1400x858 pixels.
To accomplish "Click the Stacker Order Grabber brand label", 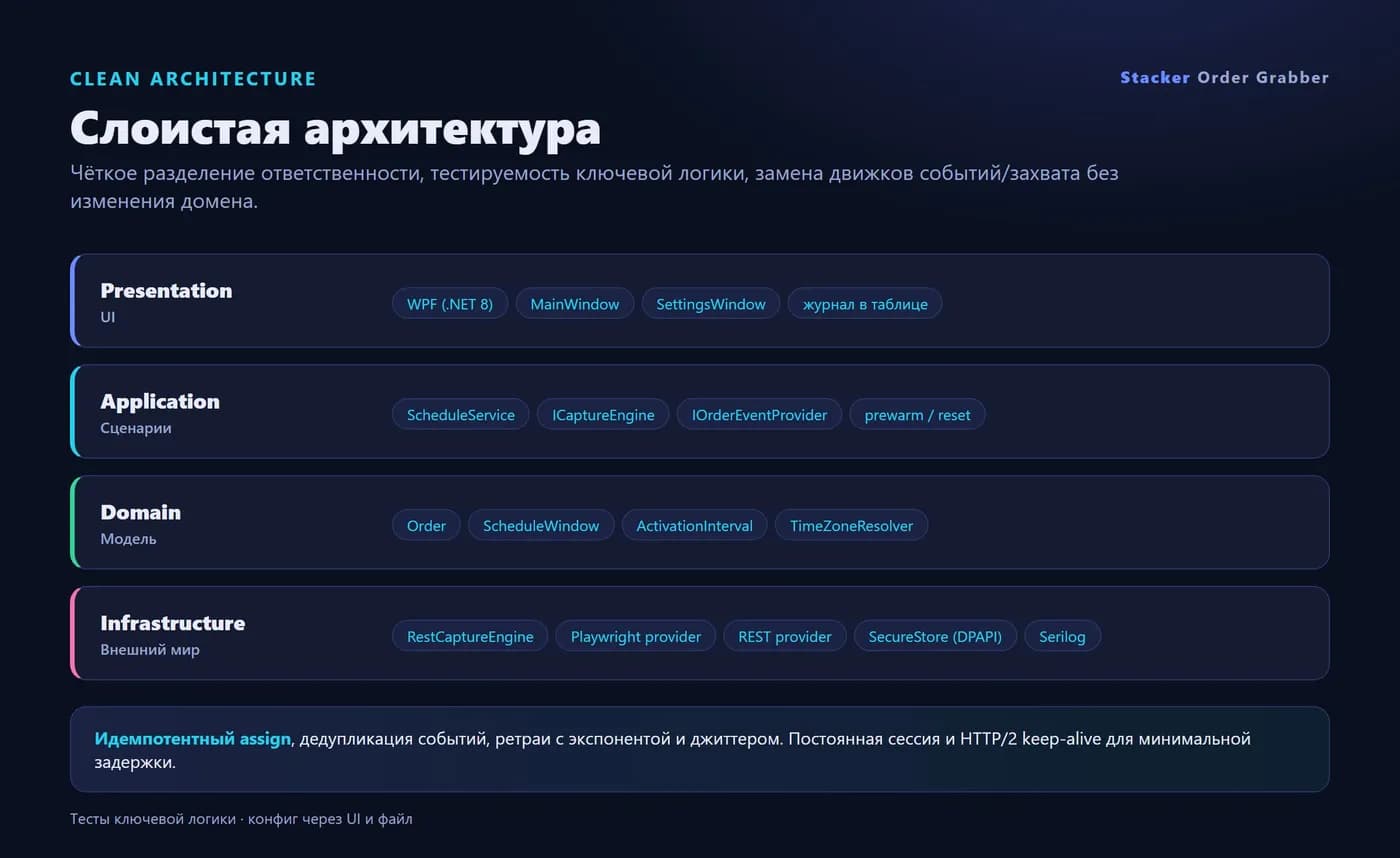I will [1224, 78].
